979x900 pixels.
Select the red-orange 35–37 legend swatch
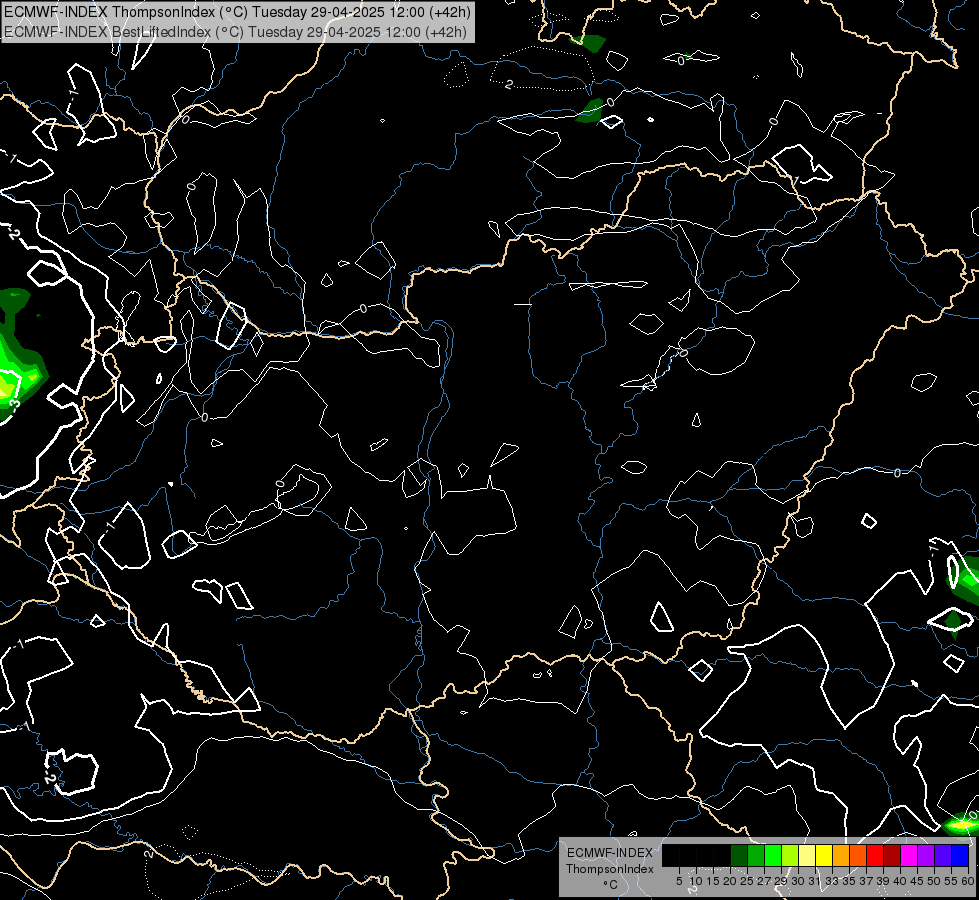pyautogui.click(x=858, y=855)
